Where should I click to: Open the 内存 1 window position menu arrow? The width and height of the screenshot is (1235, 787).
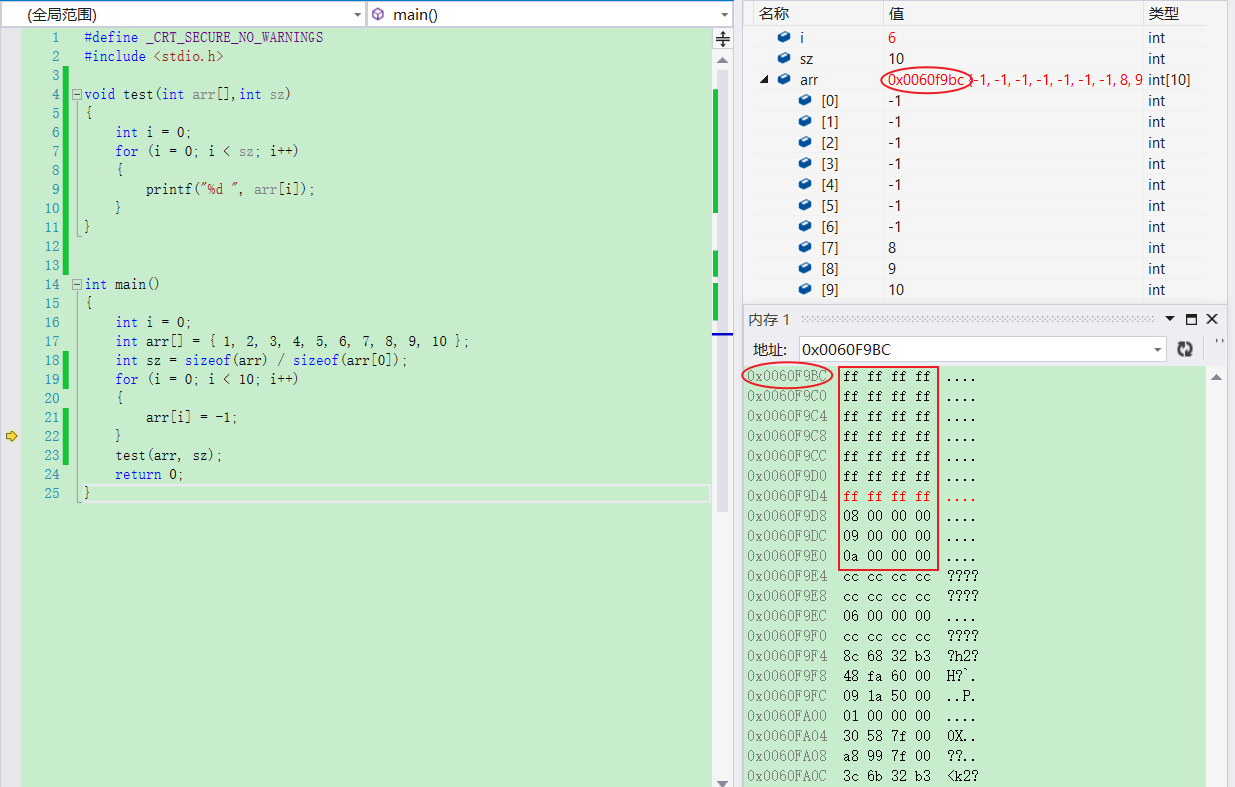point(1169,319)
